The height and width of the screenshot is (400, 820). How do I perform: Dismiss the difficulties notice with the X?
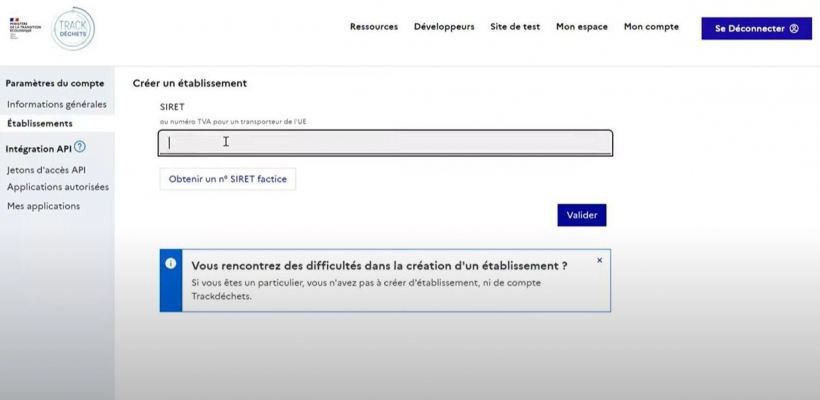(599, 260)
